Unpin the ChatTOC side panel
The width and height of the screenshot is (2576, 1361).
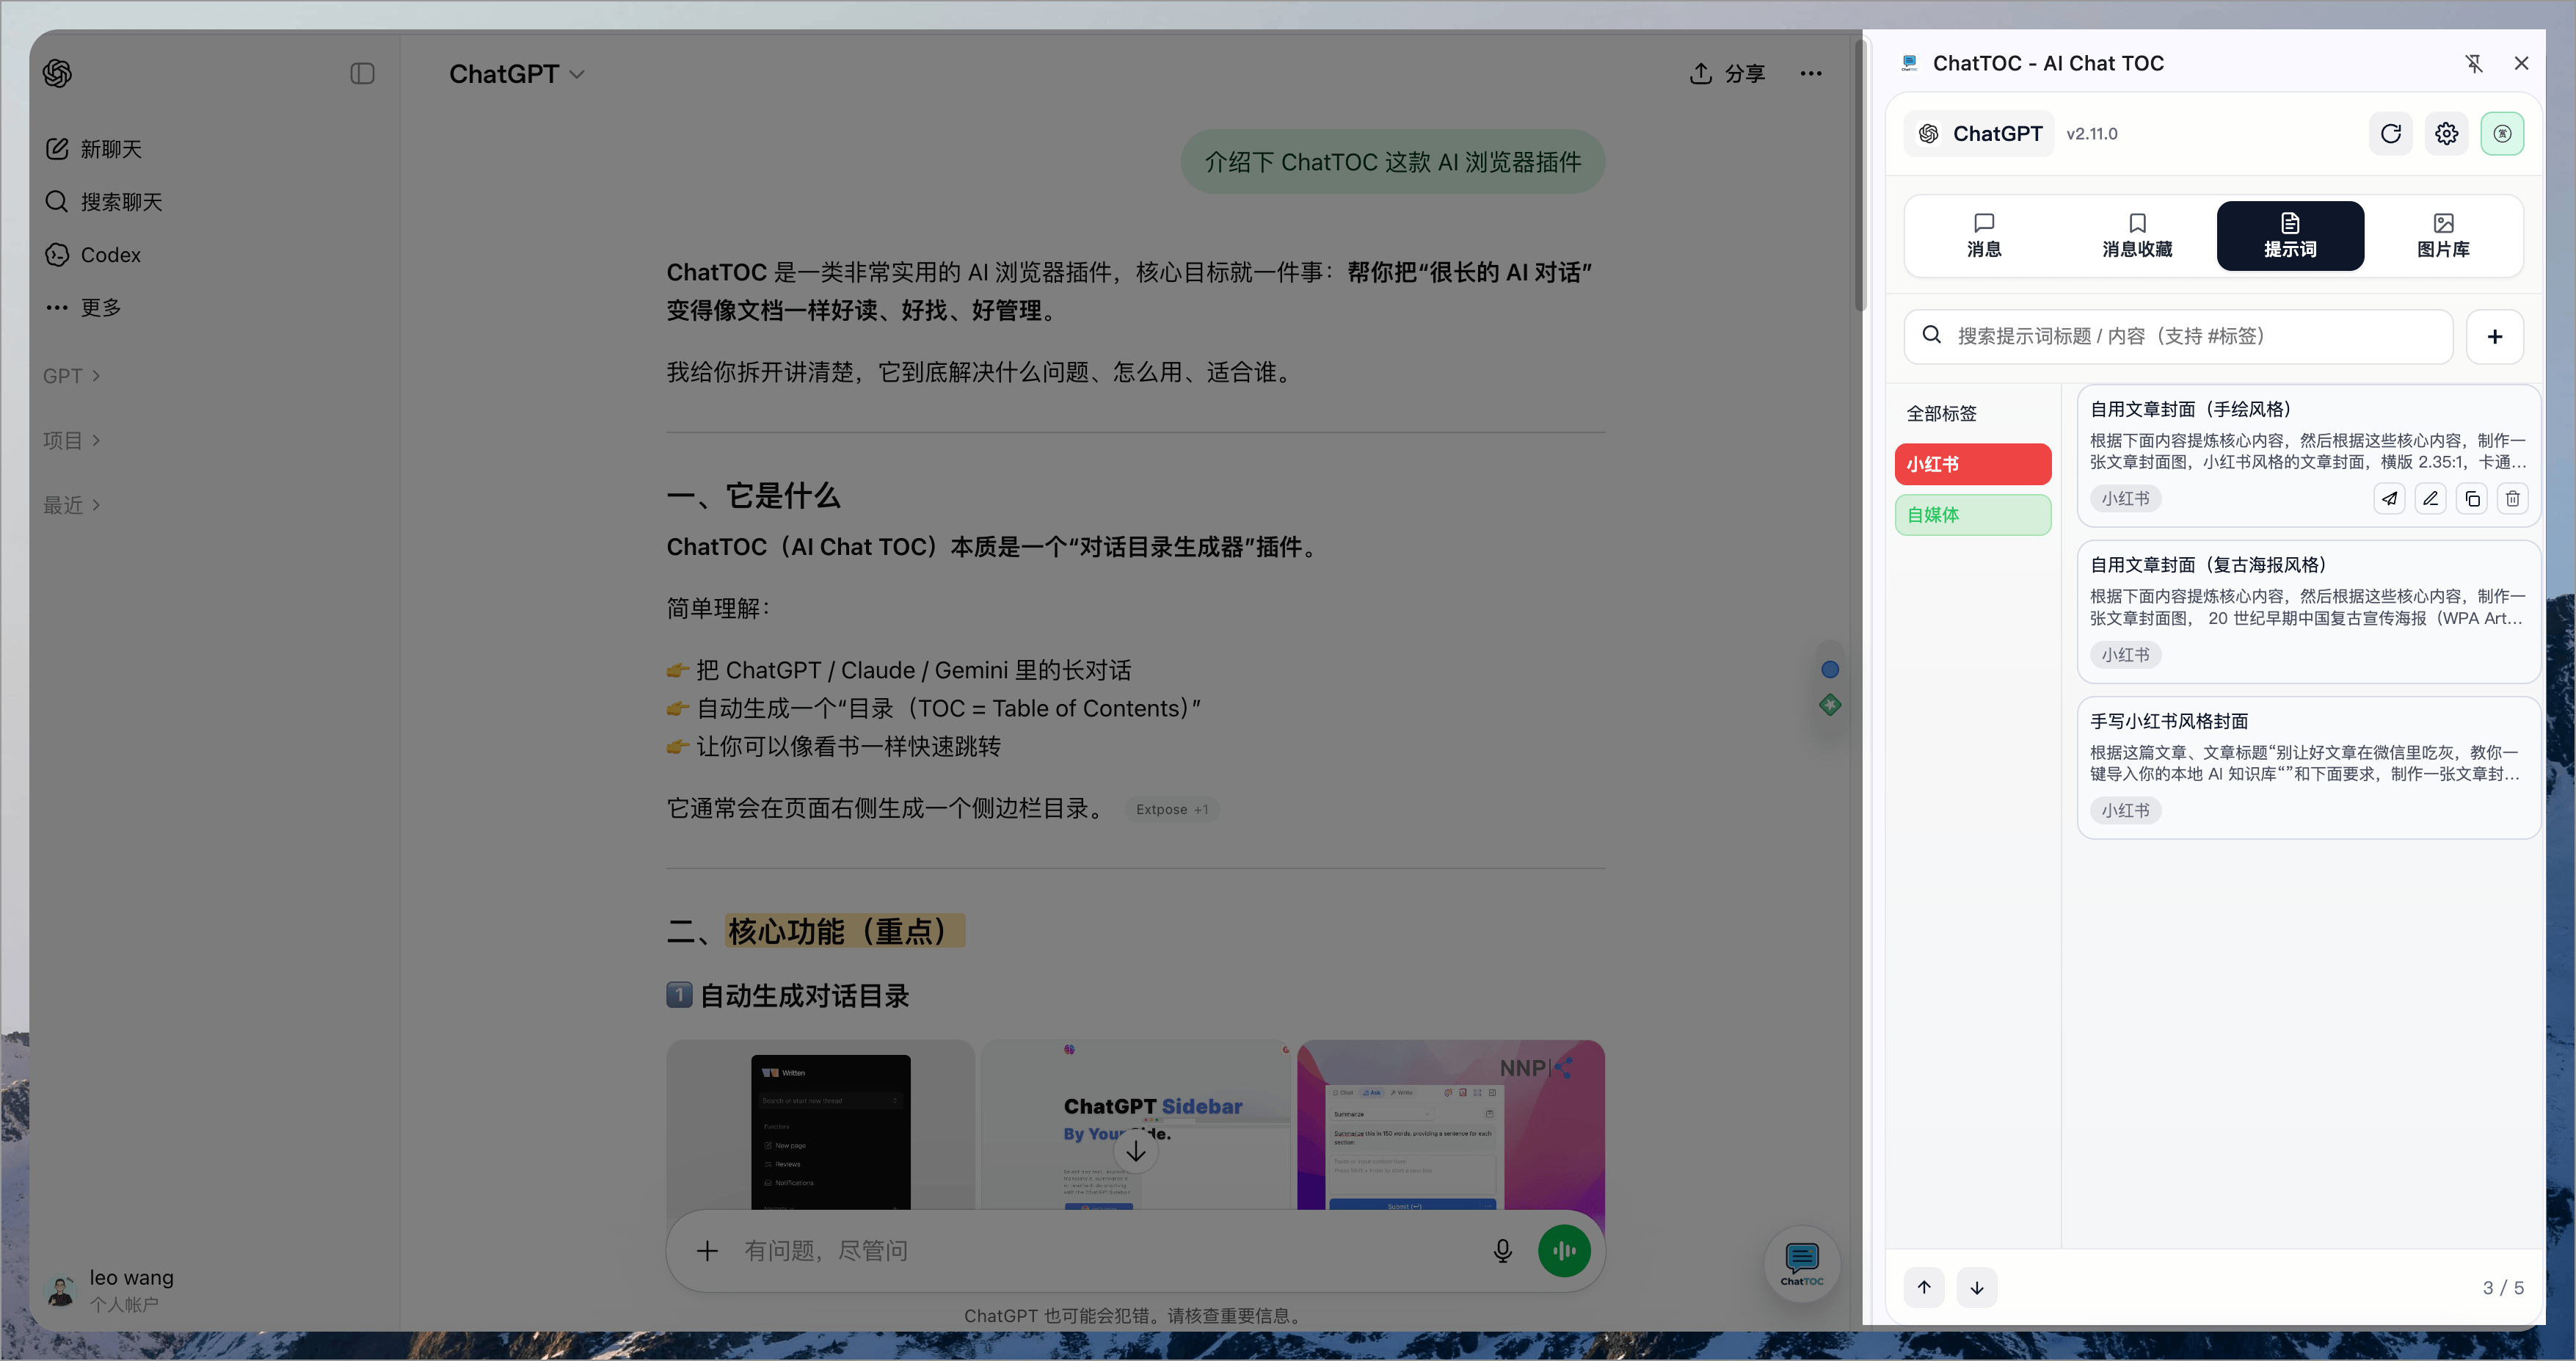[x=2473, y=63]
